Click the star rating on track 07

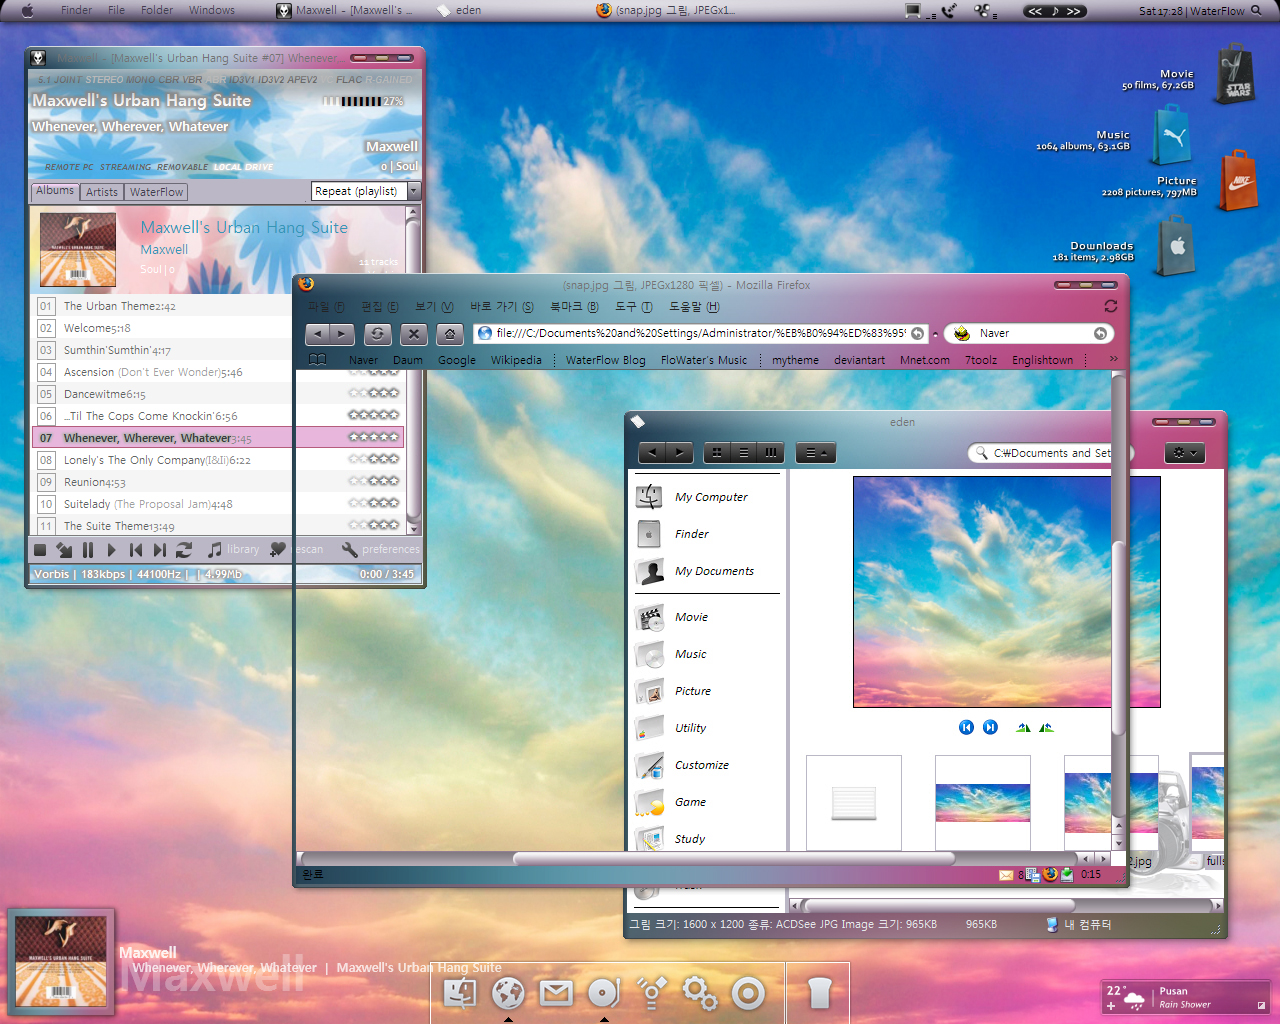373,437
